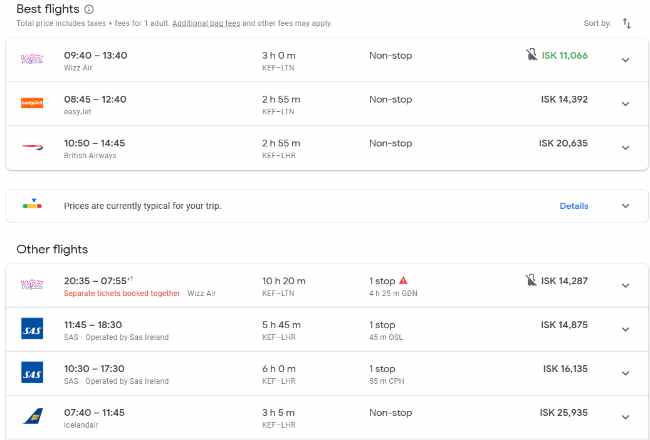Select the SAS 10:30 – 17:30 flight
Screen dimensions: 650x440
[300, 373]
